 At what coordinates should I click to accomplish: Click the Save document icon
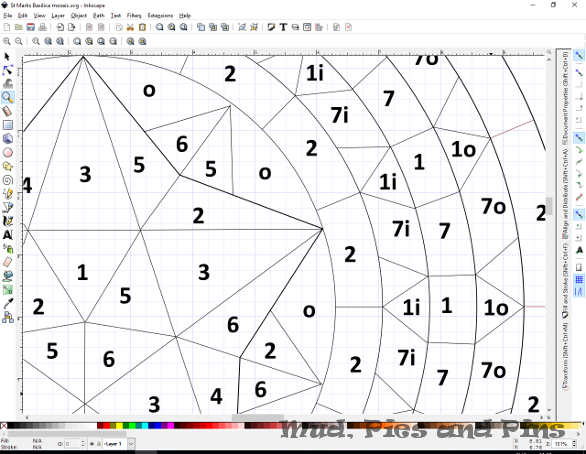coord(30,27)
